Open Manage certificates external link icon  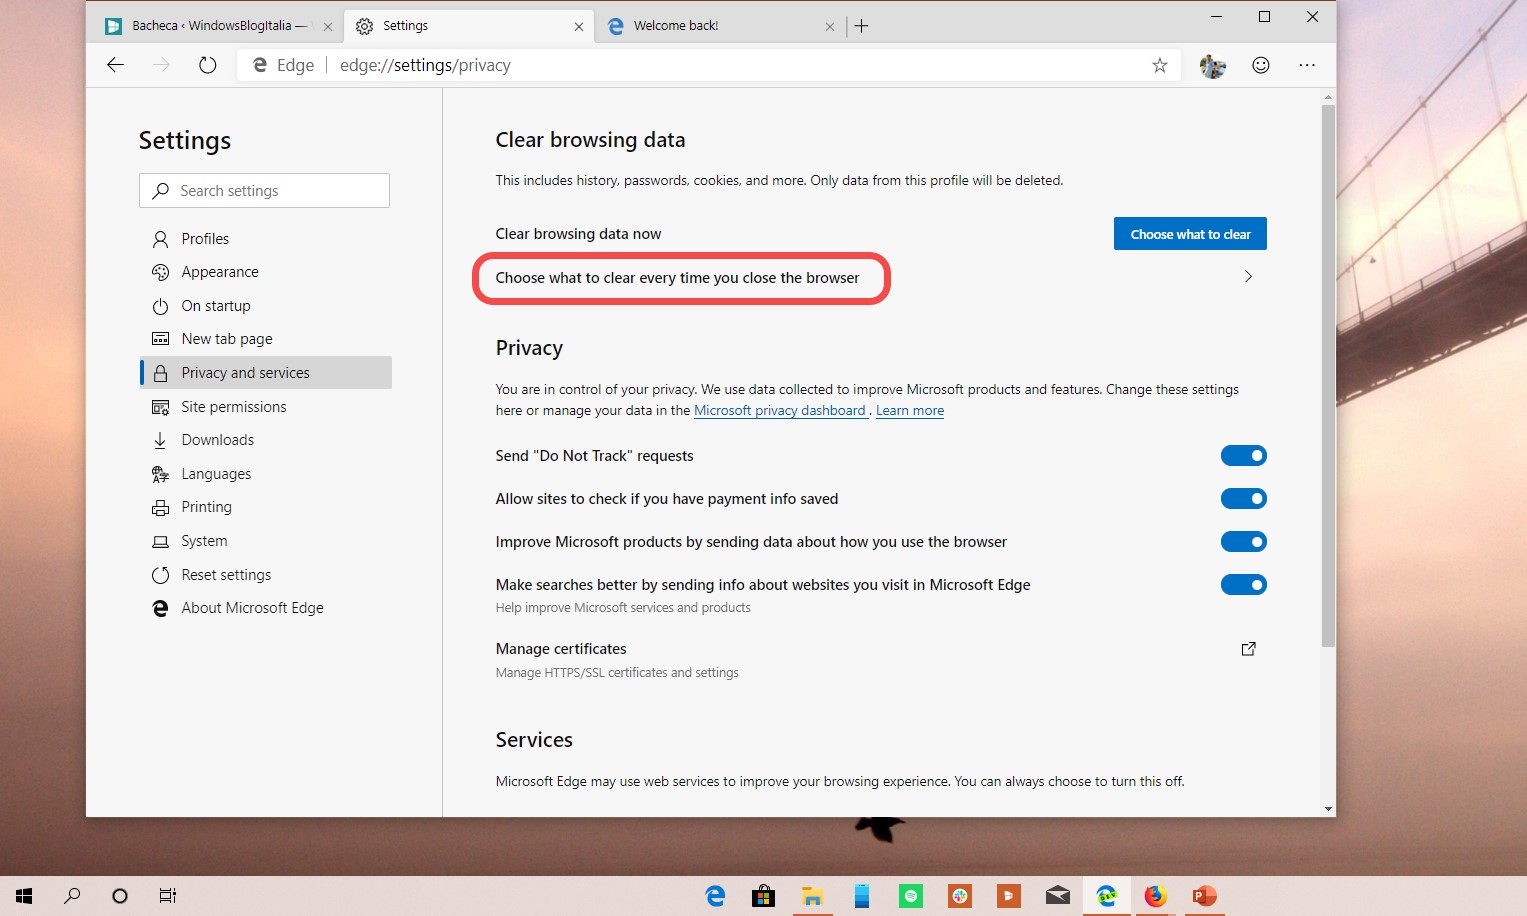click(x=1248, y=649)
